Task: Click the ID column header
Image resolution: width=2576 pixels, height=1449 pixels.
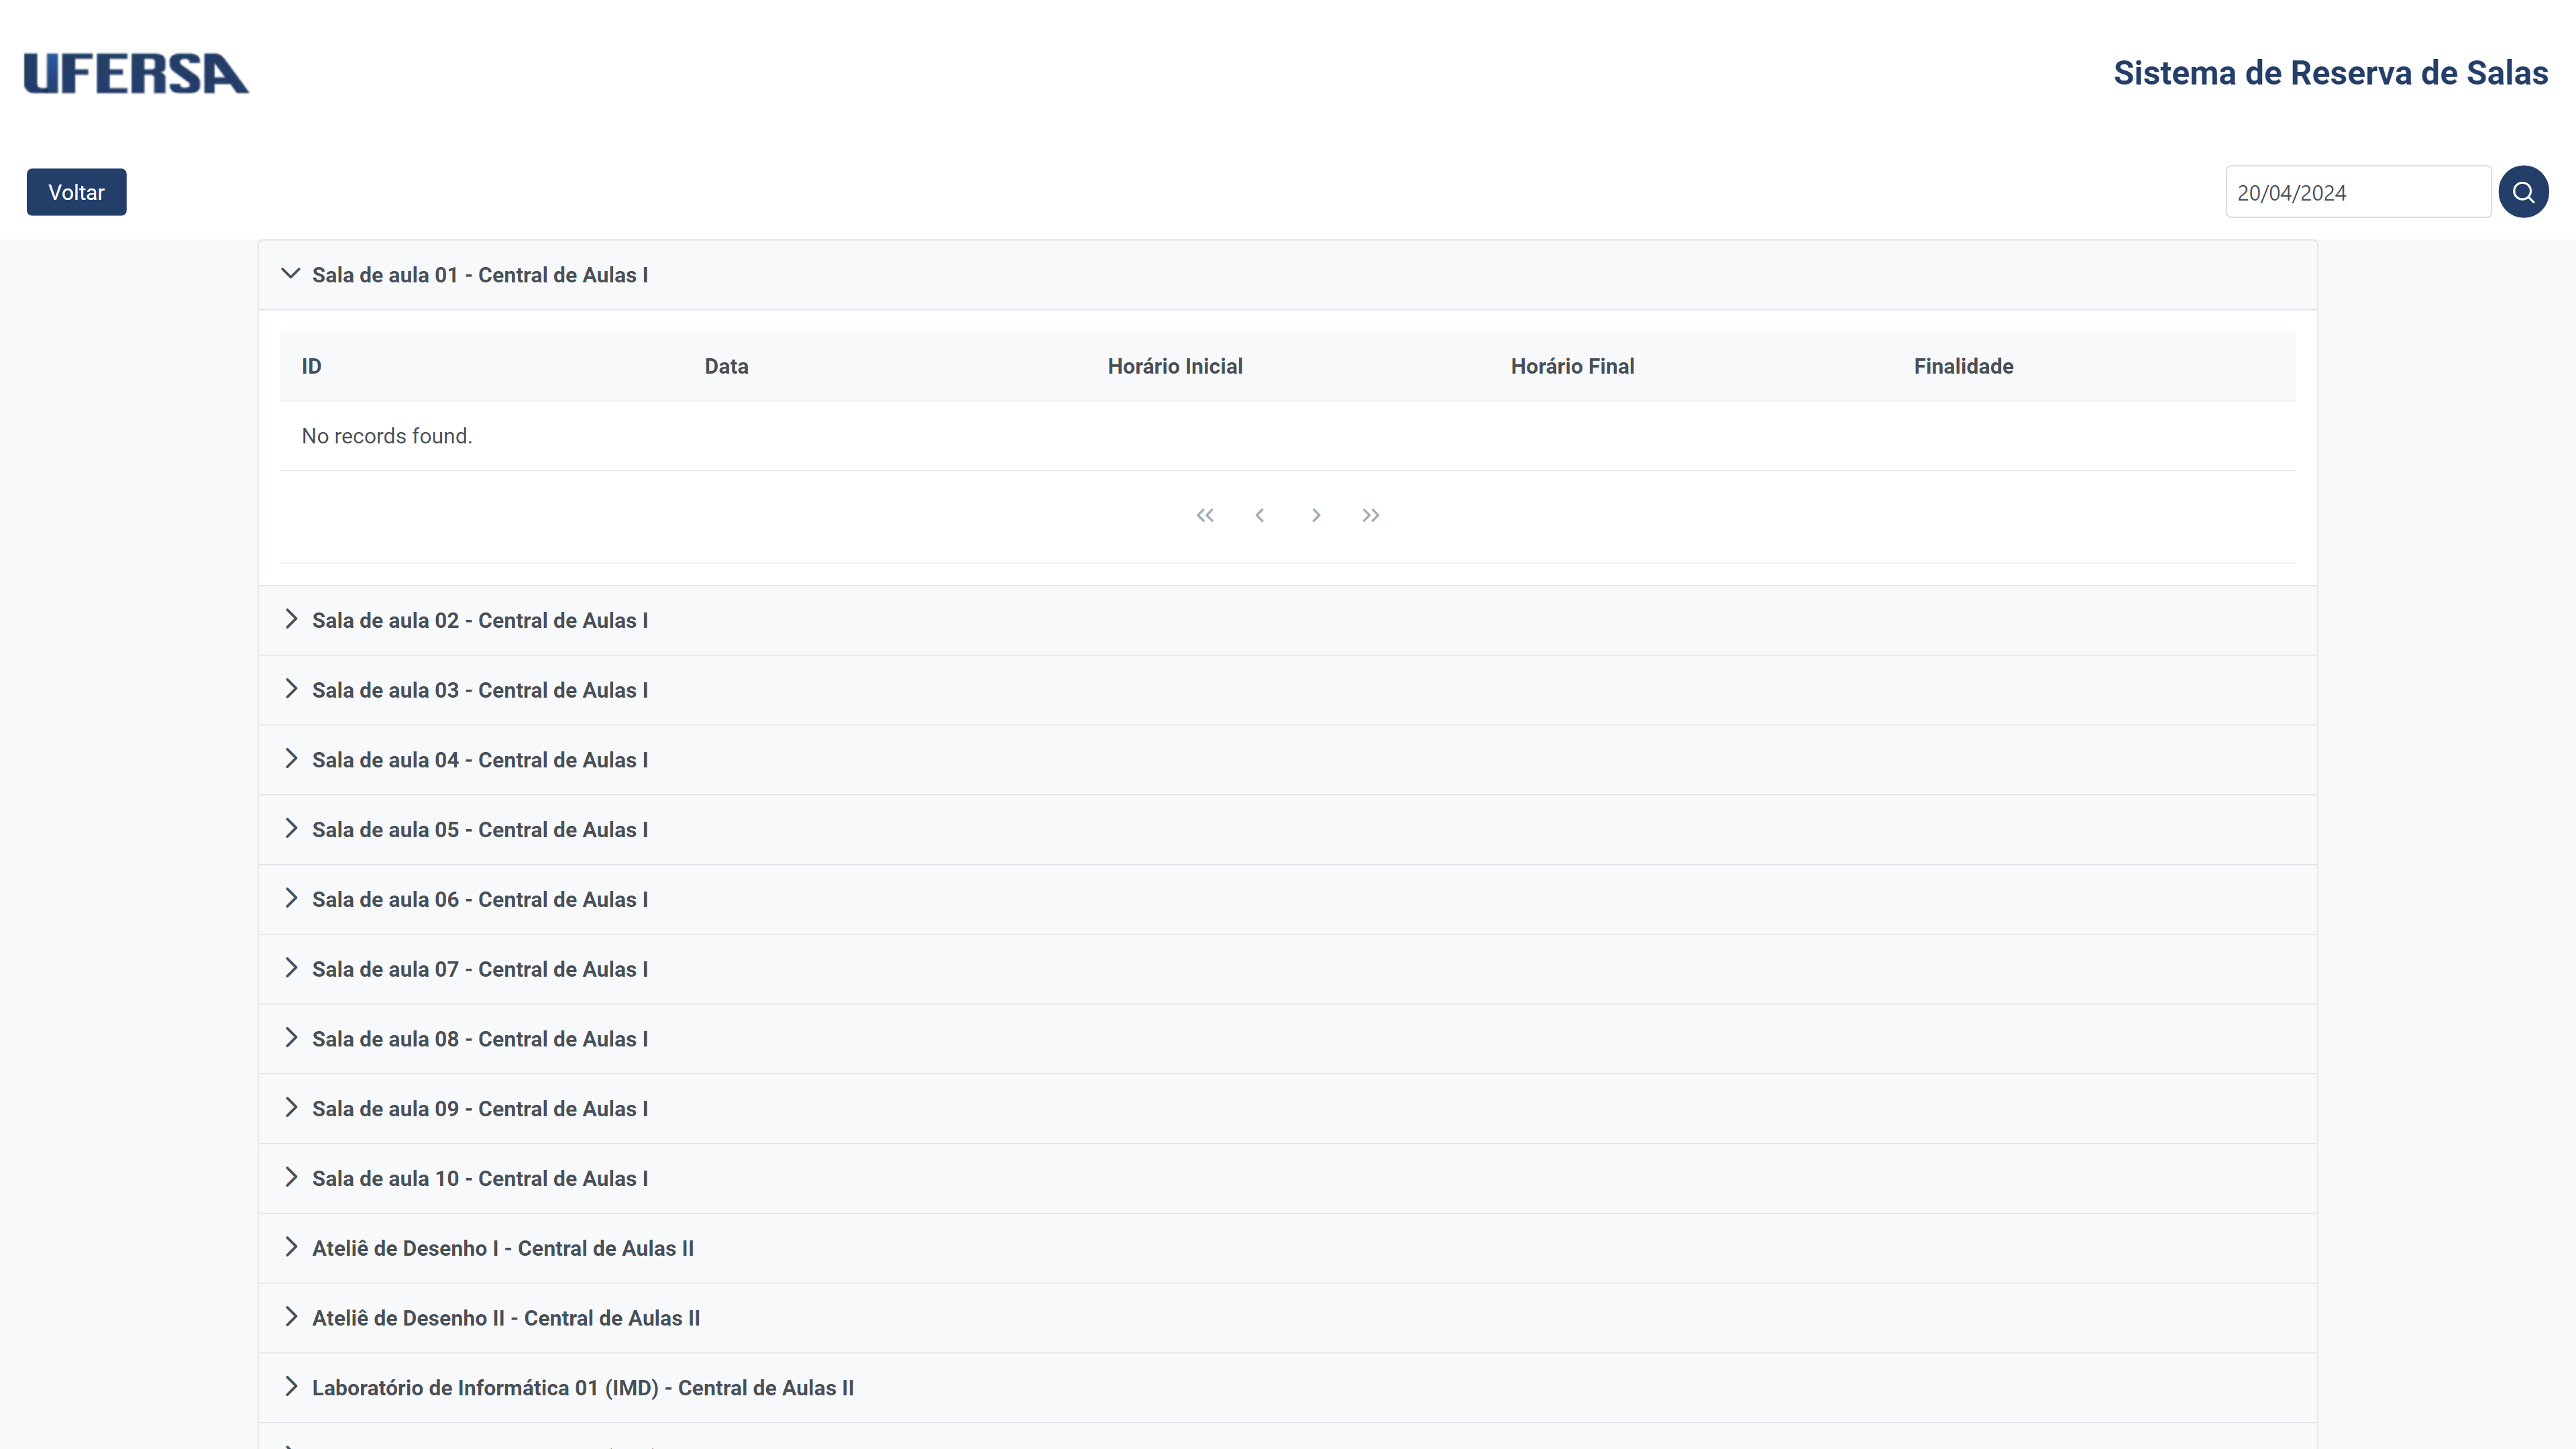Action: [481, 366]
